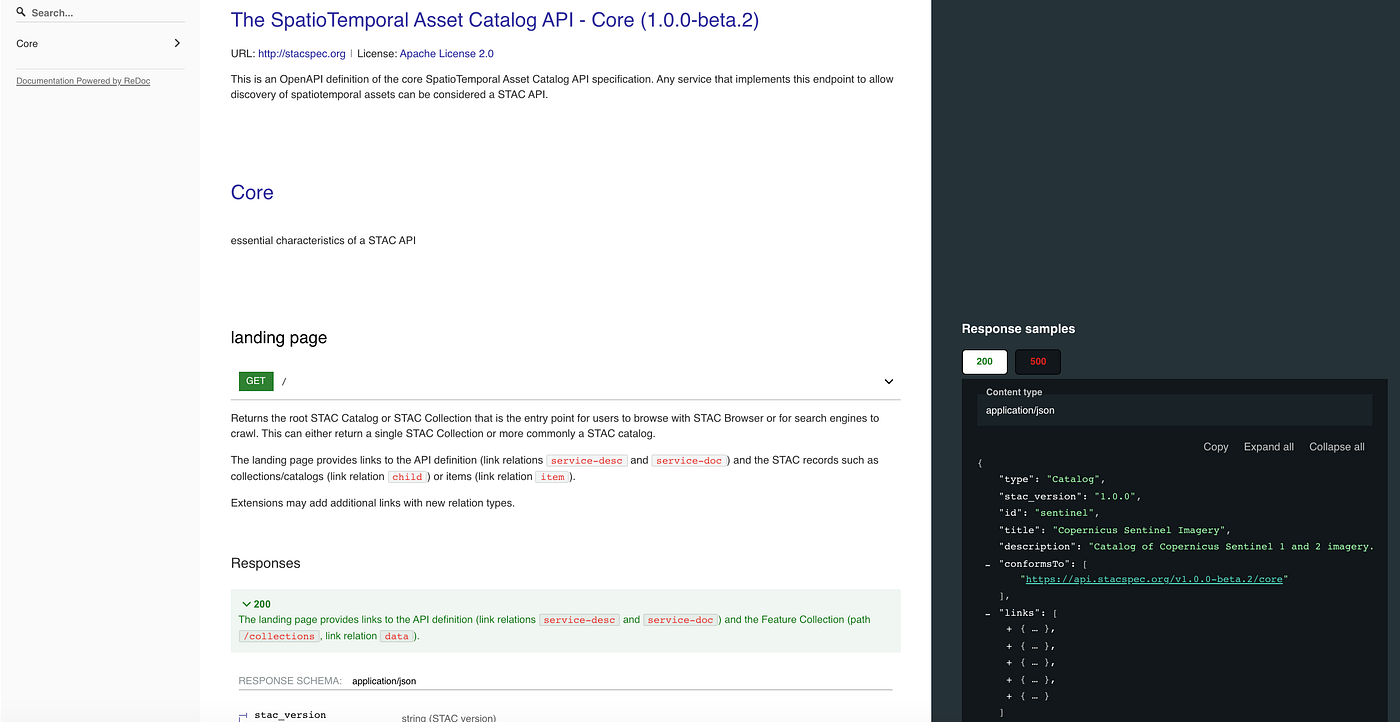Click the Responses heading
1400x722 pixels.
[266, 563]
